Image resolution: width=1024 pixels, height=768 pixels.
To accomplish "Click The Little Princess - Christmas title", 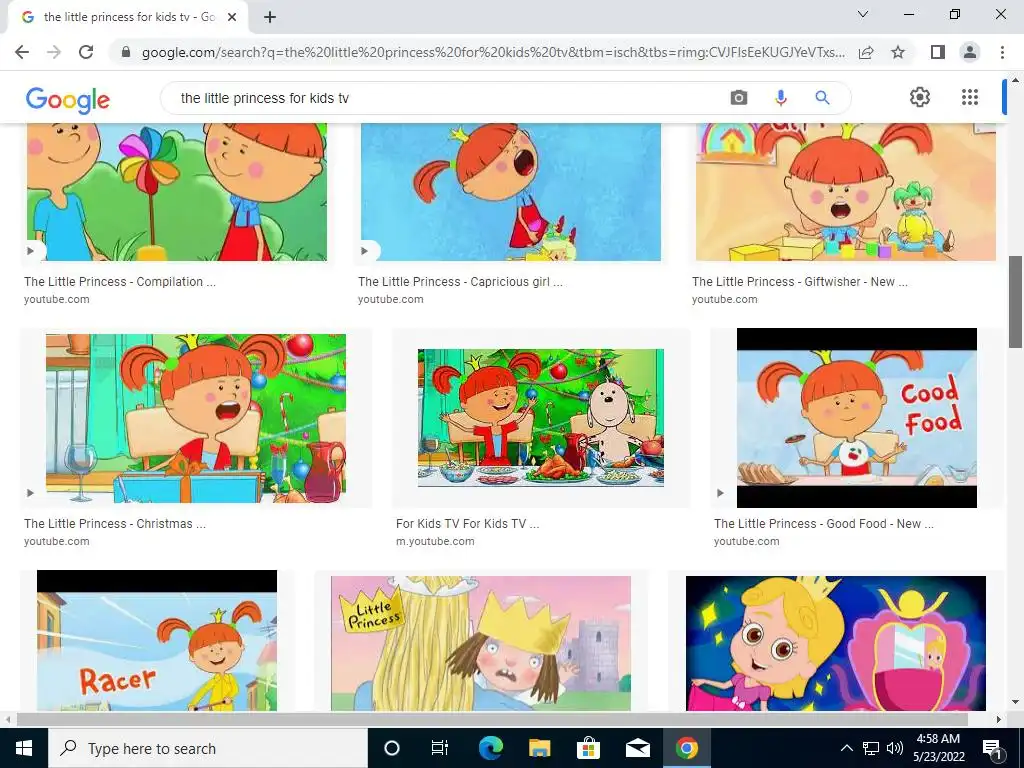I will pyautogui.click(x=115, y=524).
